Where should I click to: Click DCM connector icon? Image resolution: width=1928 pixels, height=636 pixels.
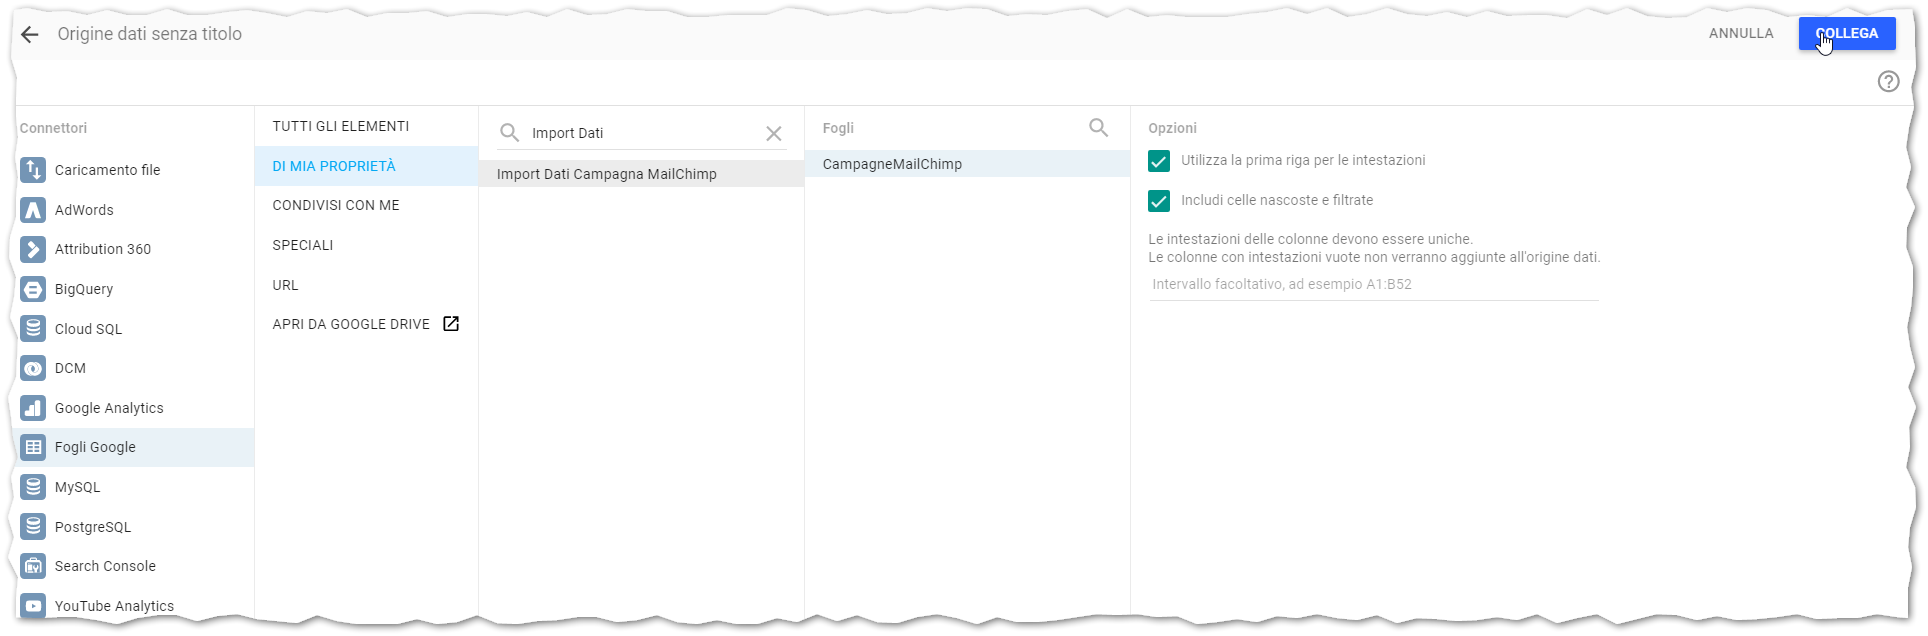(x=33, y=368)
